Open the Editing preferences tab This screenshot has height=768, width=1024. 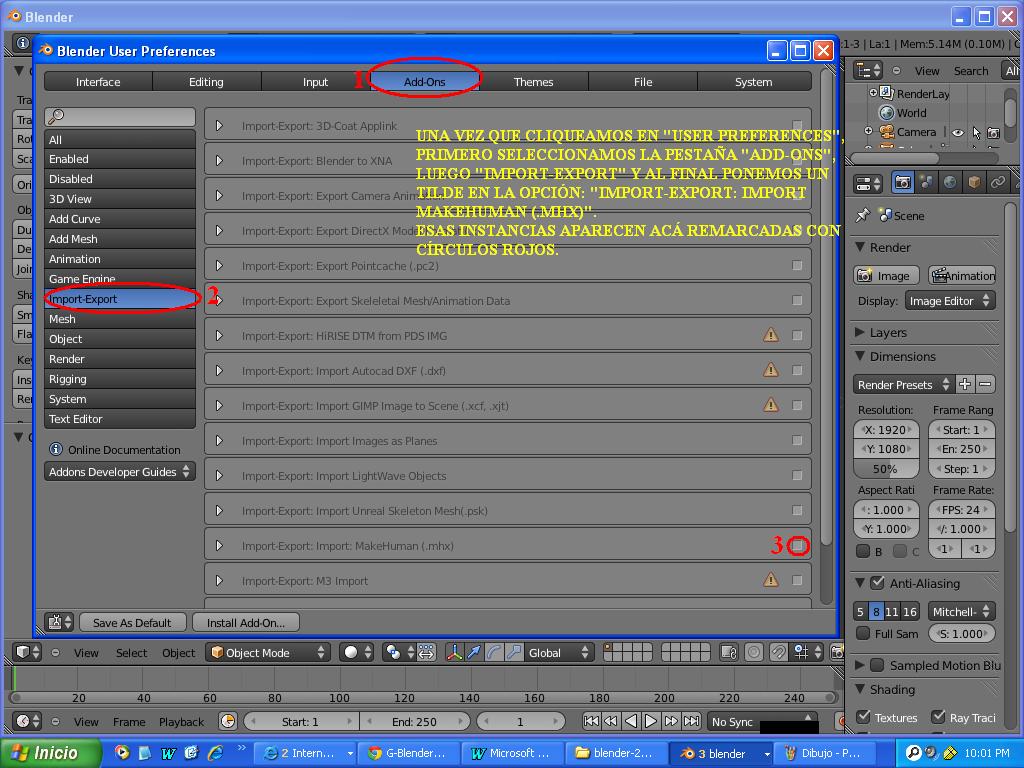click(x=206, y=82)
